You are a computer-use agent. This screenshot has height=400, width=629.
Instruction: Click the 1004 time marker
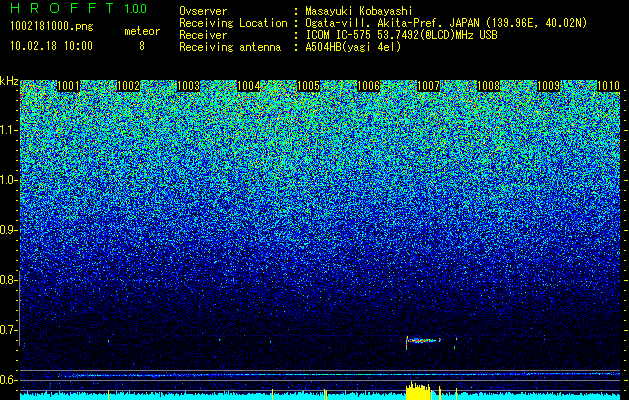click(248, 86)
